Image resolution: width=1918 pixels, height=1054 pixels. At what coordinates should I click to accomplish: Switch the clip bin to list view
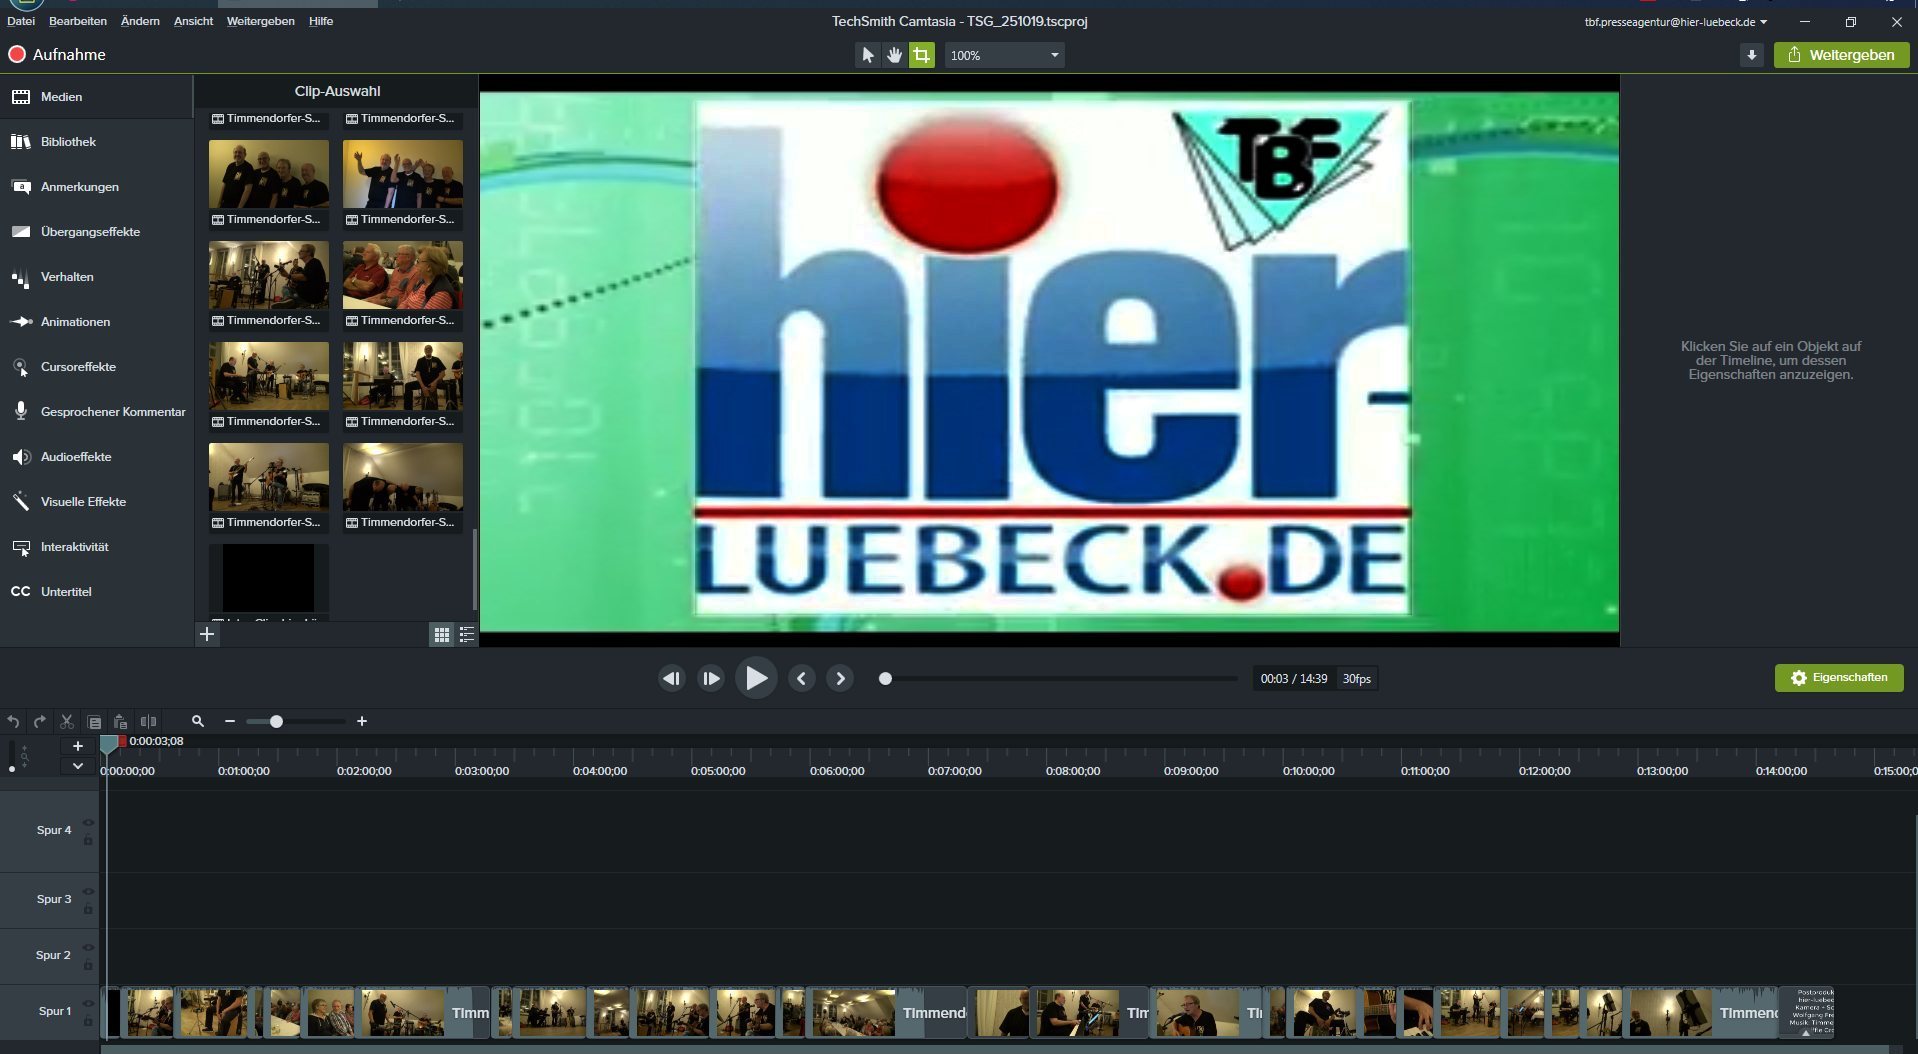[466, 635]
